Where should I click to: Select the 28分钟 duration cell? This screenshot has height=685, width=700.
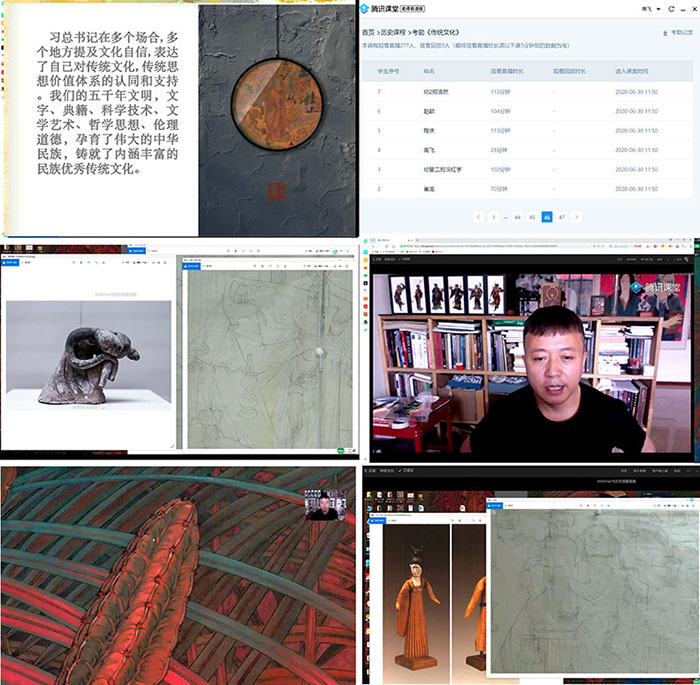(x=499, y=150)
